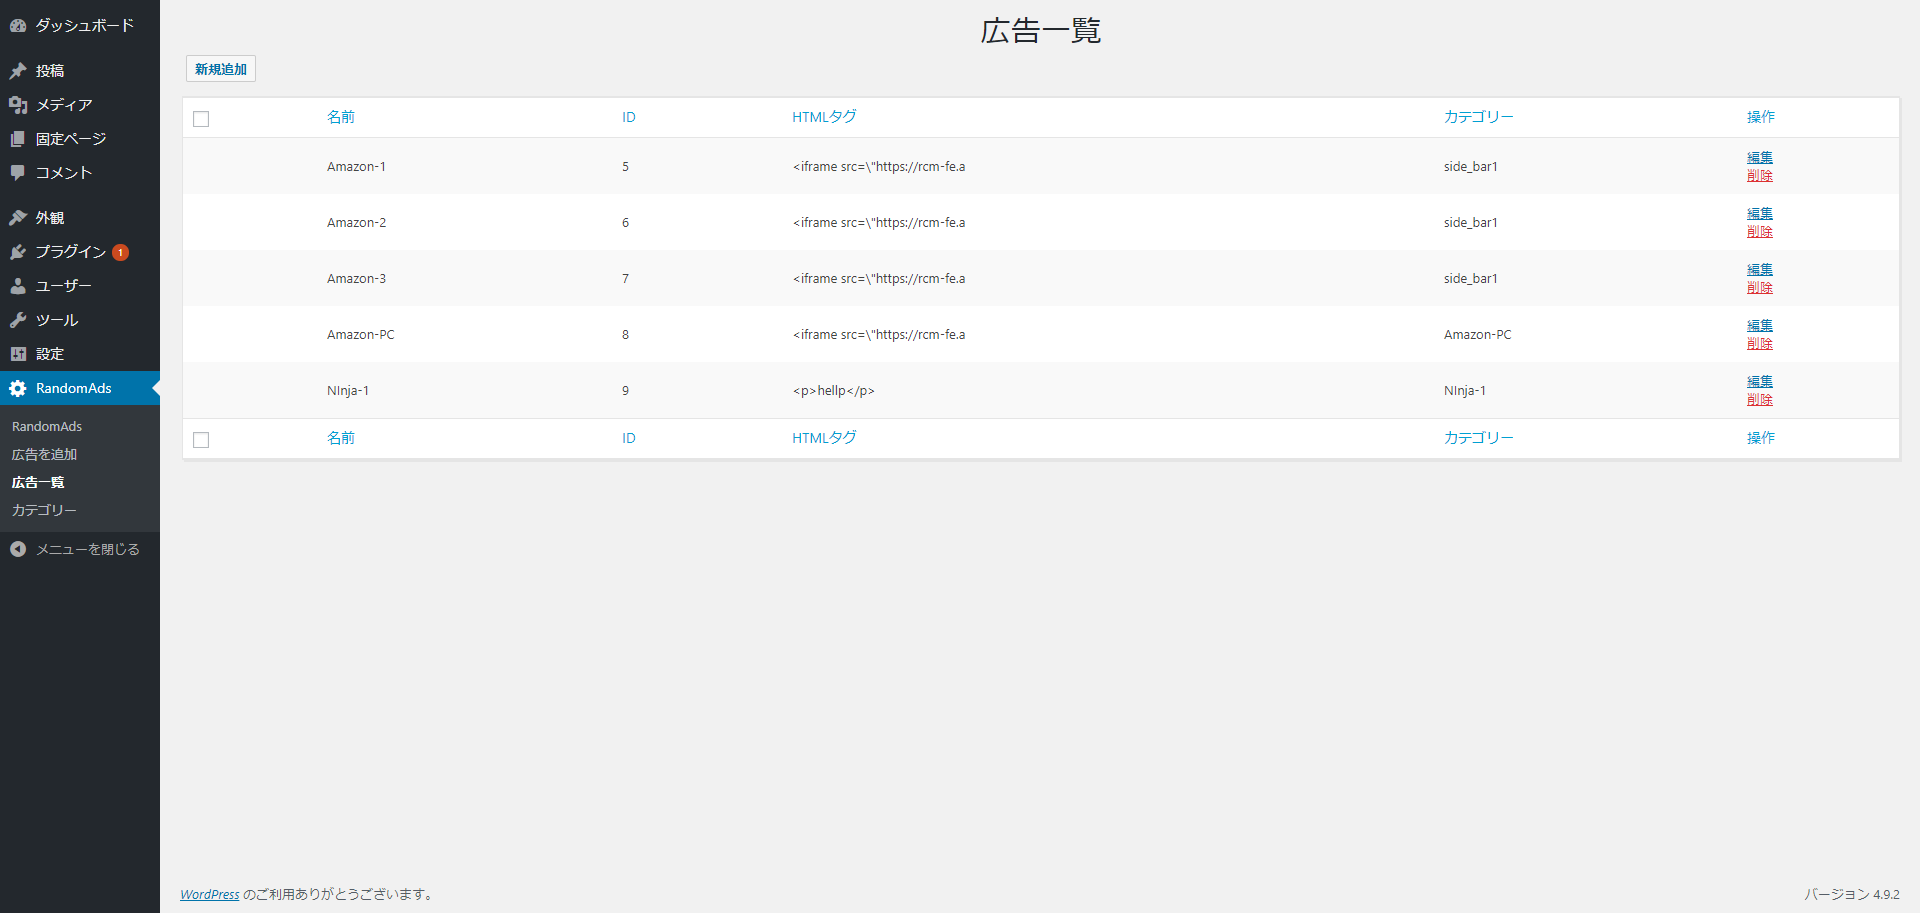Tick the select-all checkbox in table footer
This screenshot has height=913, width=1920.
[201, 440]
